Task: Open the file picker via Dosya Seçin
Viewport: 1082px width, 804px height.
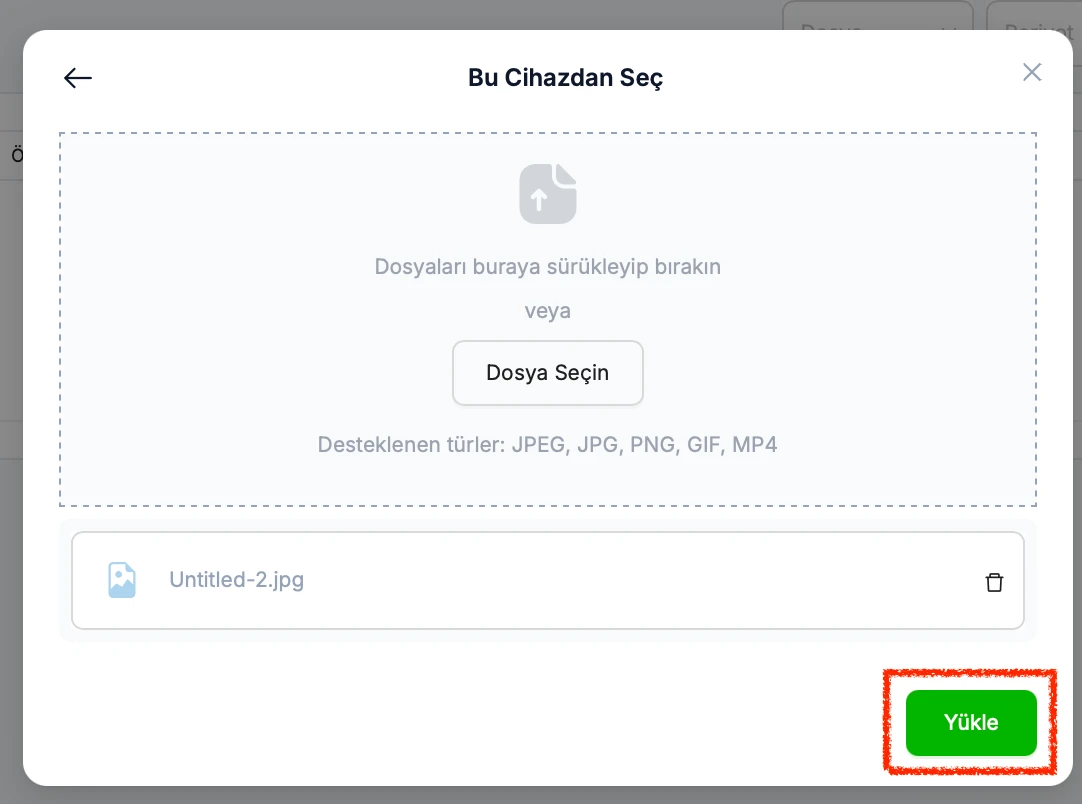Action: 548,373
